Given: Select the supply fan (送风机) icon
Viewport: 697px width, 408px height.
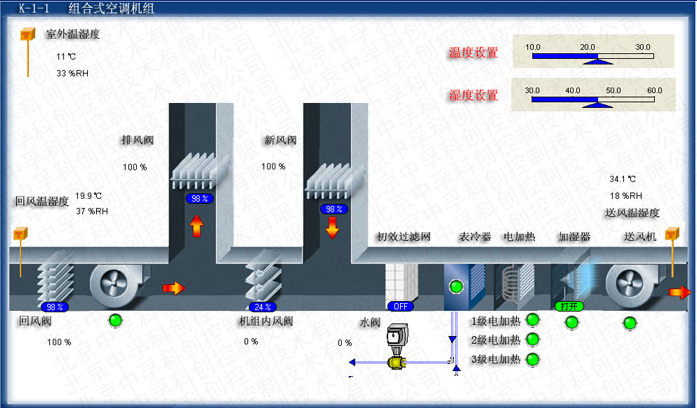Looking at the screenshot, I should (x=632, y=284).
